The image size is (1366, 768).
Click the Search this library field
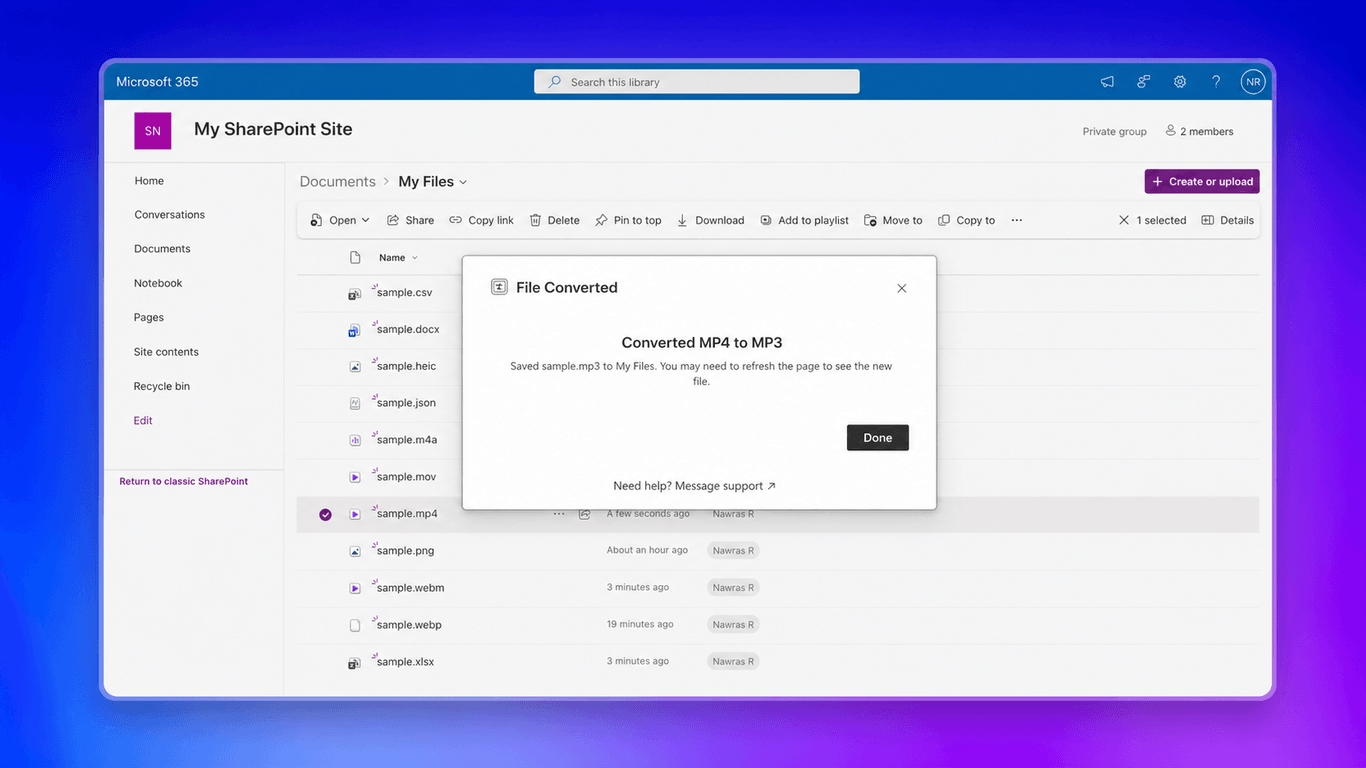pyautogui.click(x=697, y=82)
